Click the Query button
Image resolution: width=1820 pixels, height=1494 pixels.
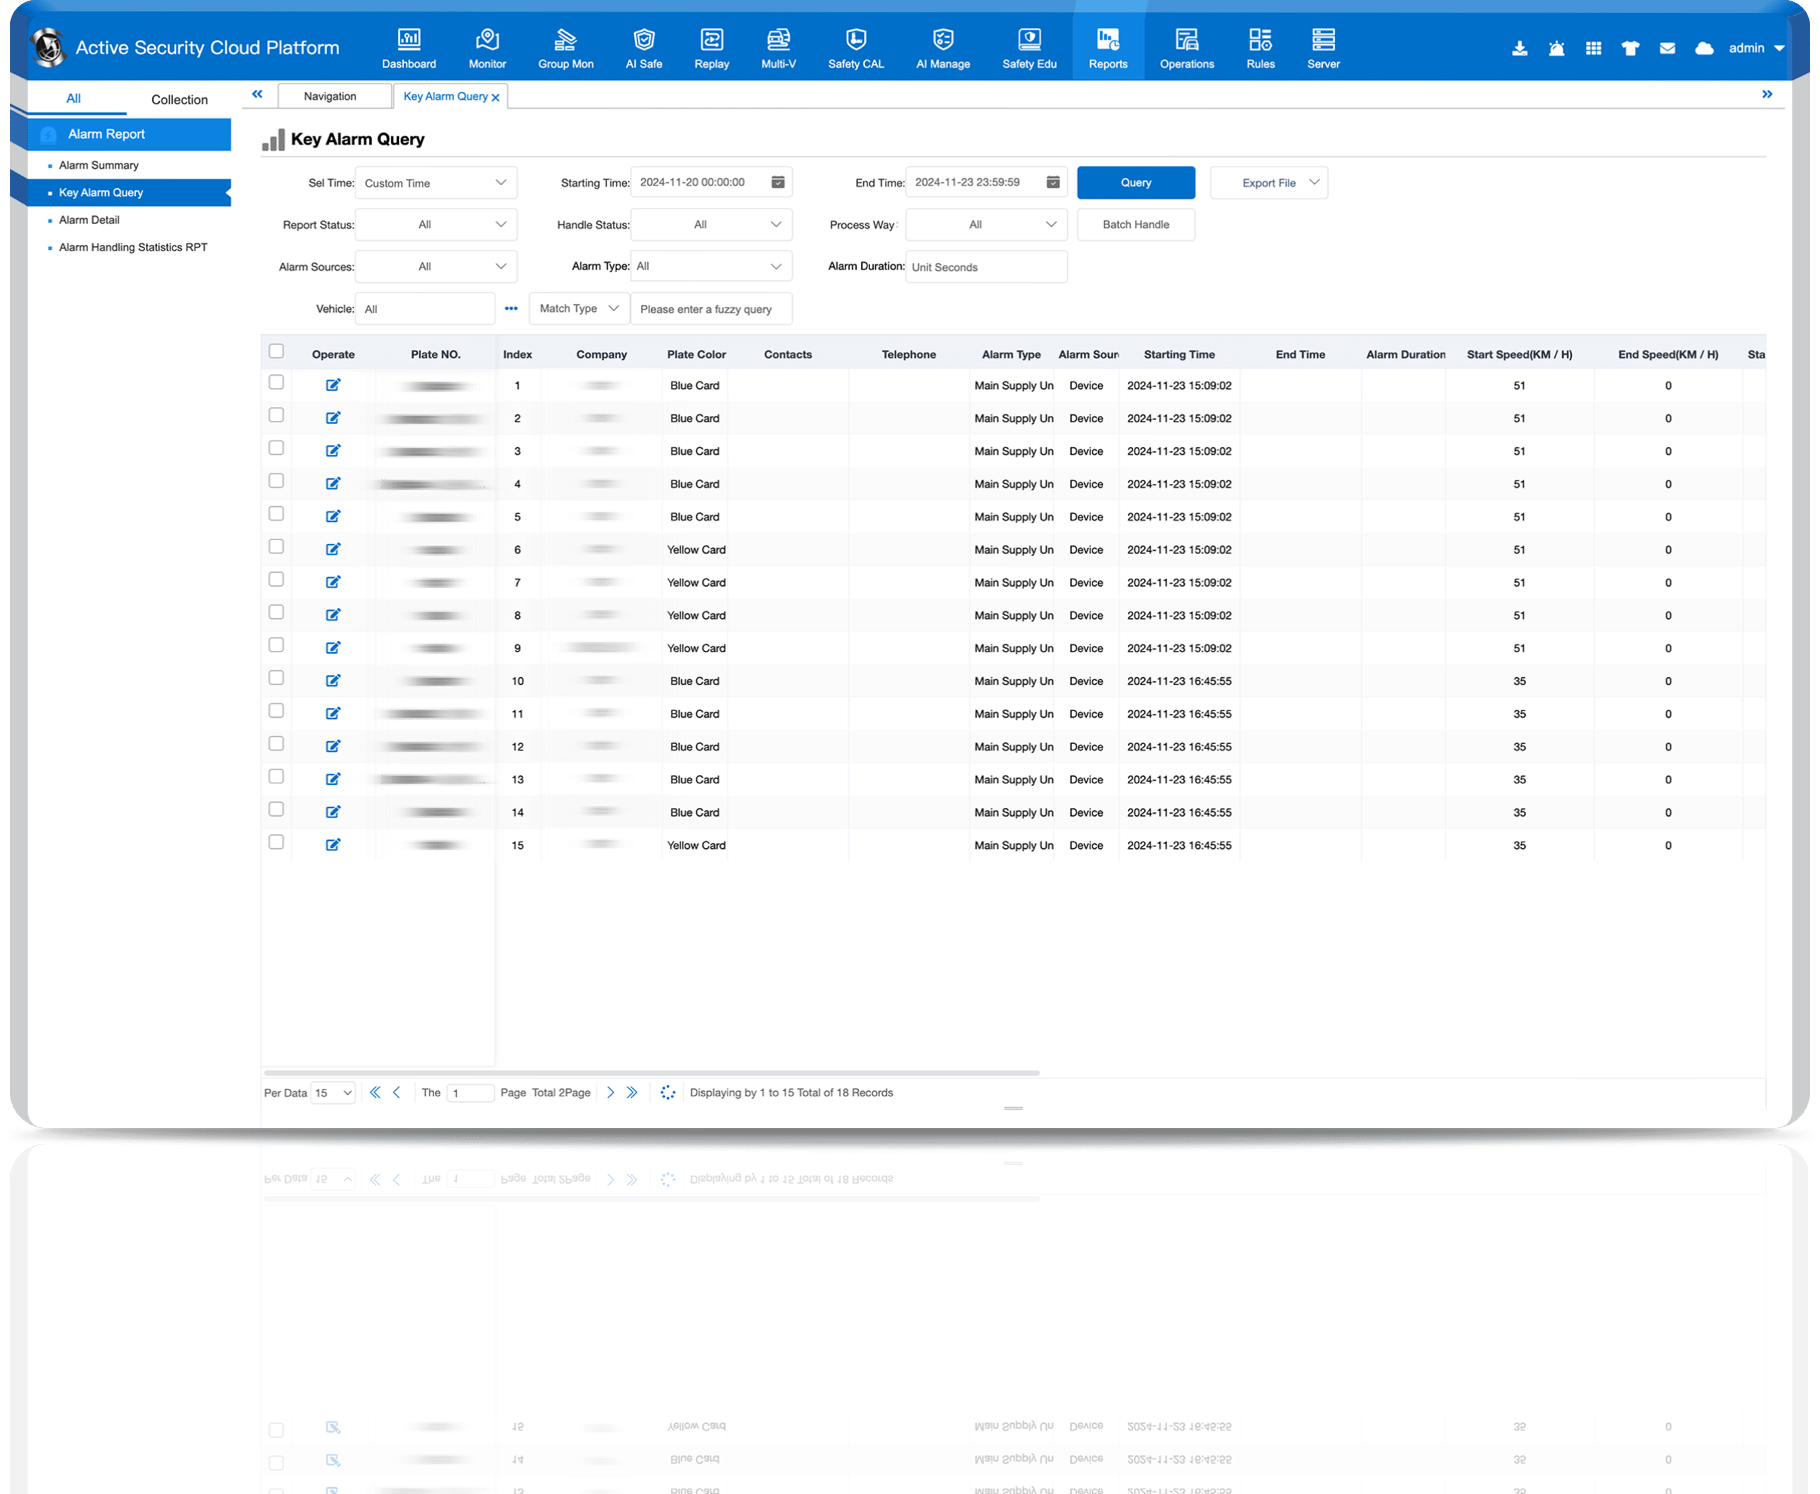pyautogui.click(x=1135, y=183)
